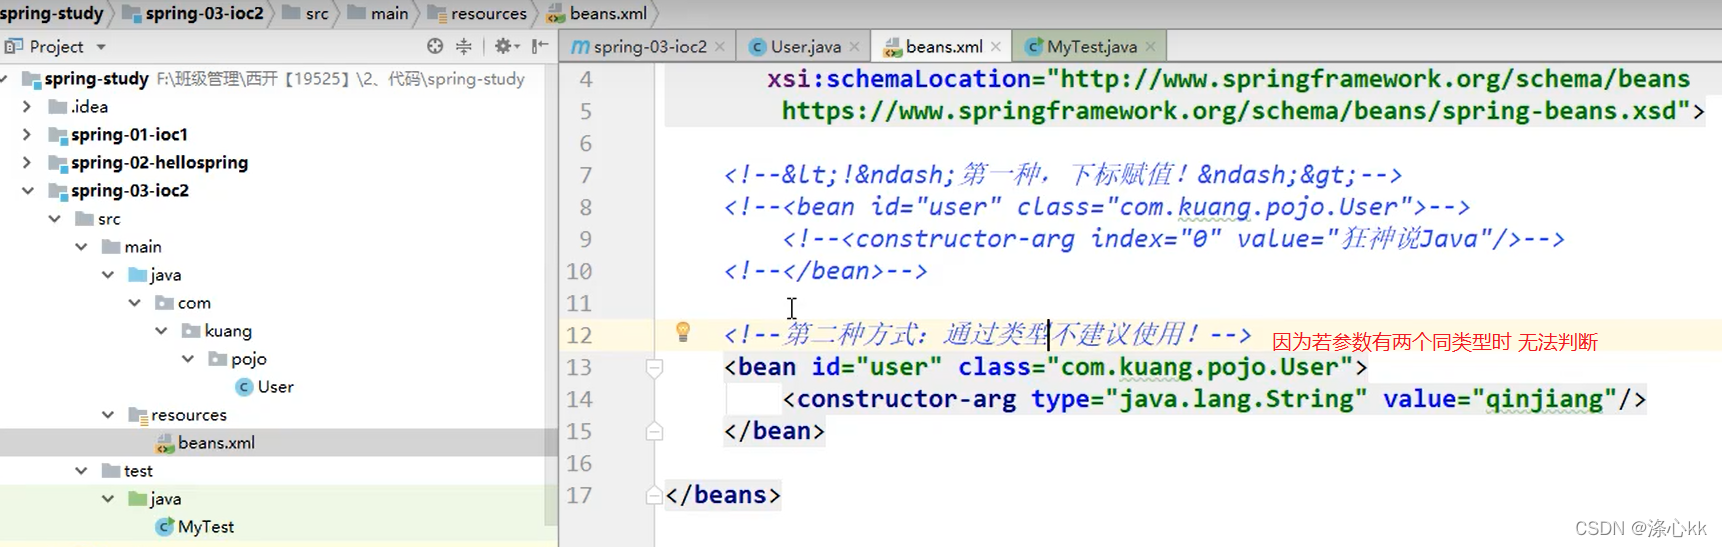
Task: Close the beans.xml tab
Action: pyautogui.click(x=996, y=46)
